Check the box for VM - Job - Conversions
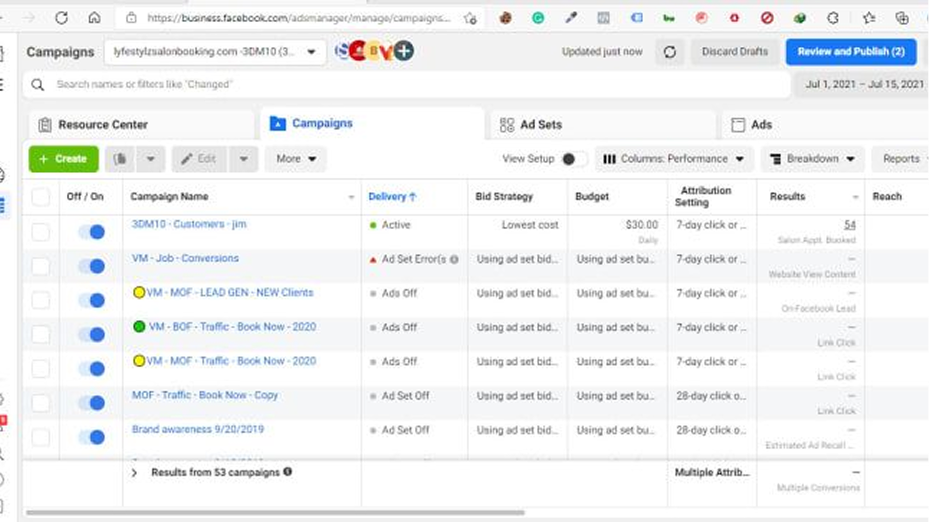 point(41,266)
